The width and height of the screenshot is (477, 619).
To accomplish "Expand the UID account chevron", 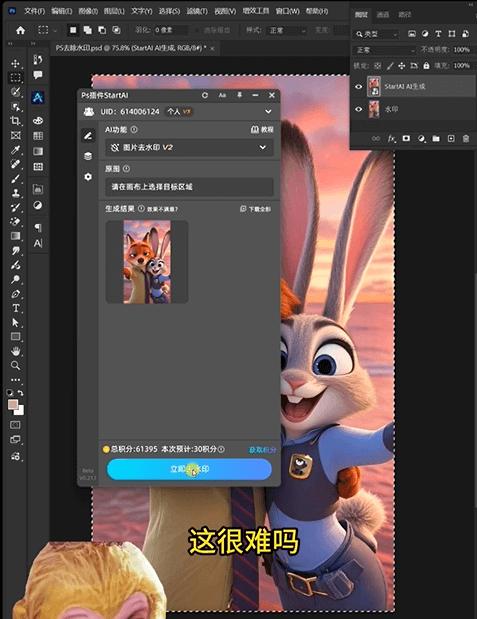I will tap(269, 112).
